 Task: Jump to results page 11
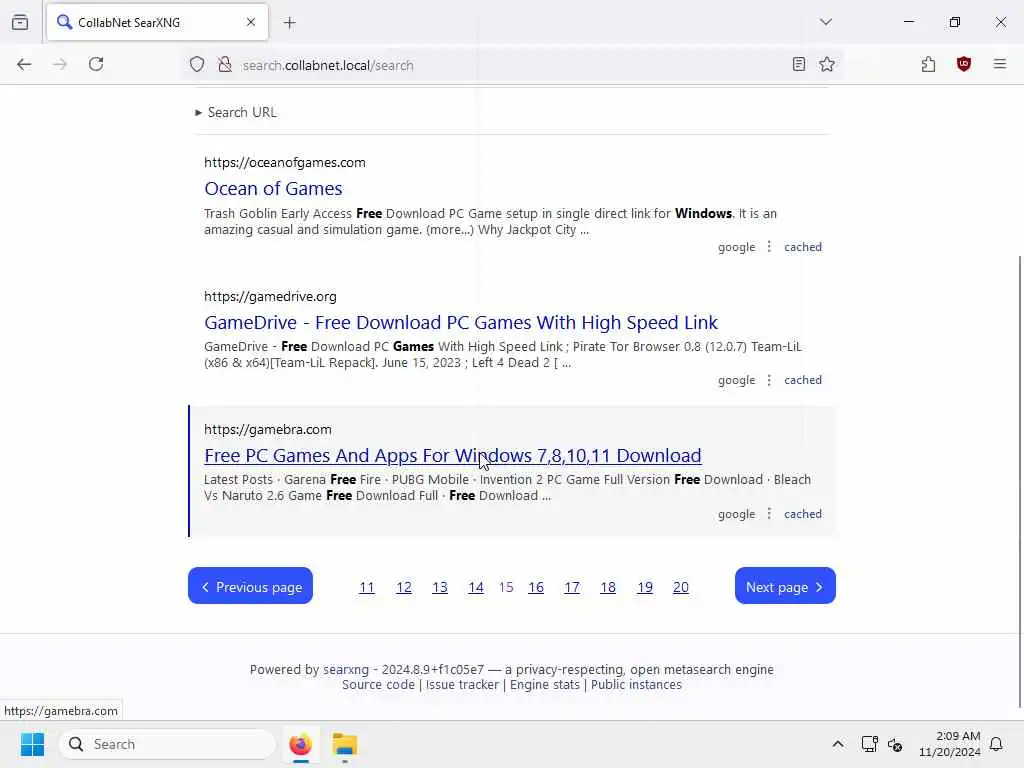367,587
